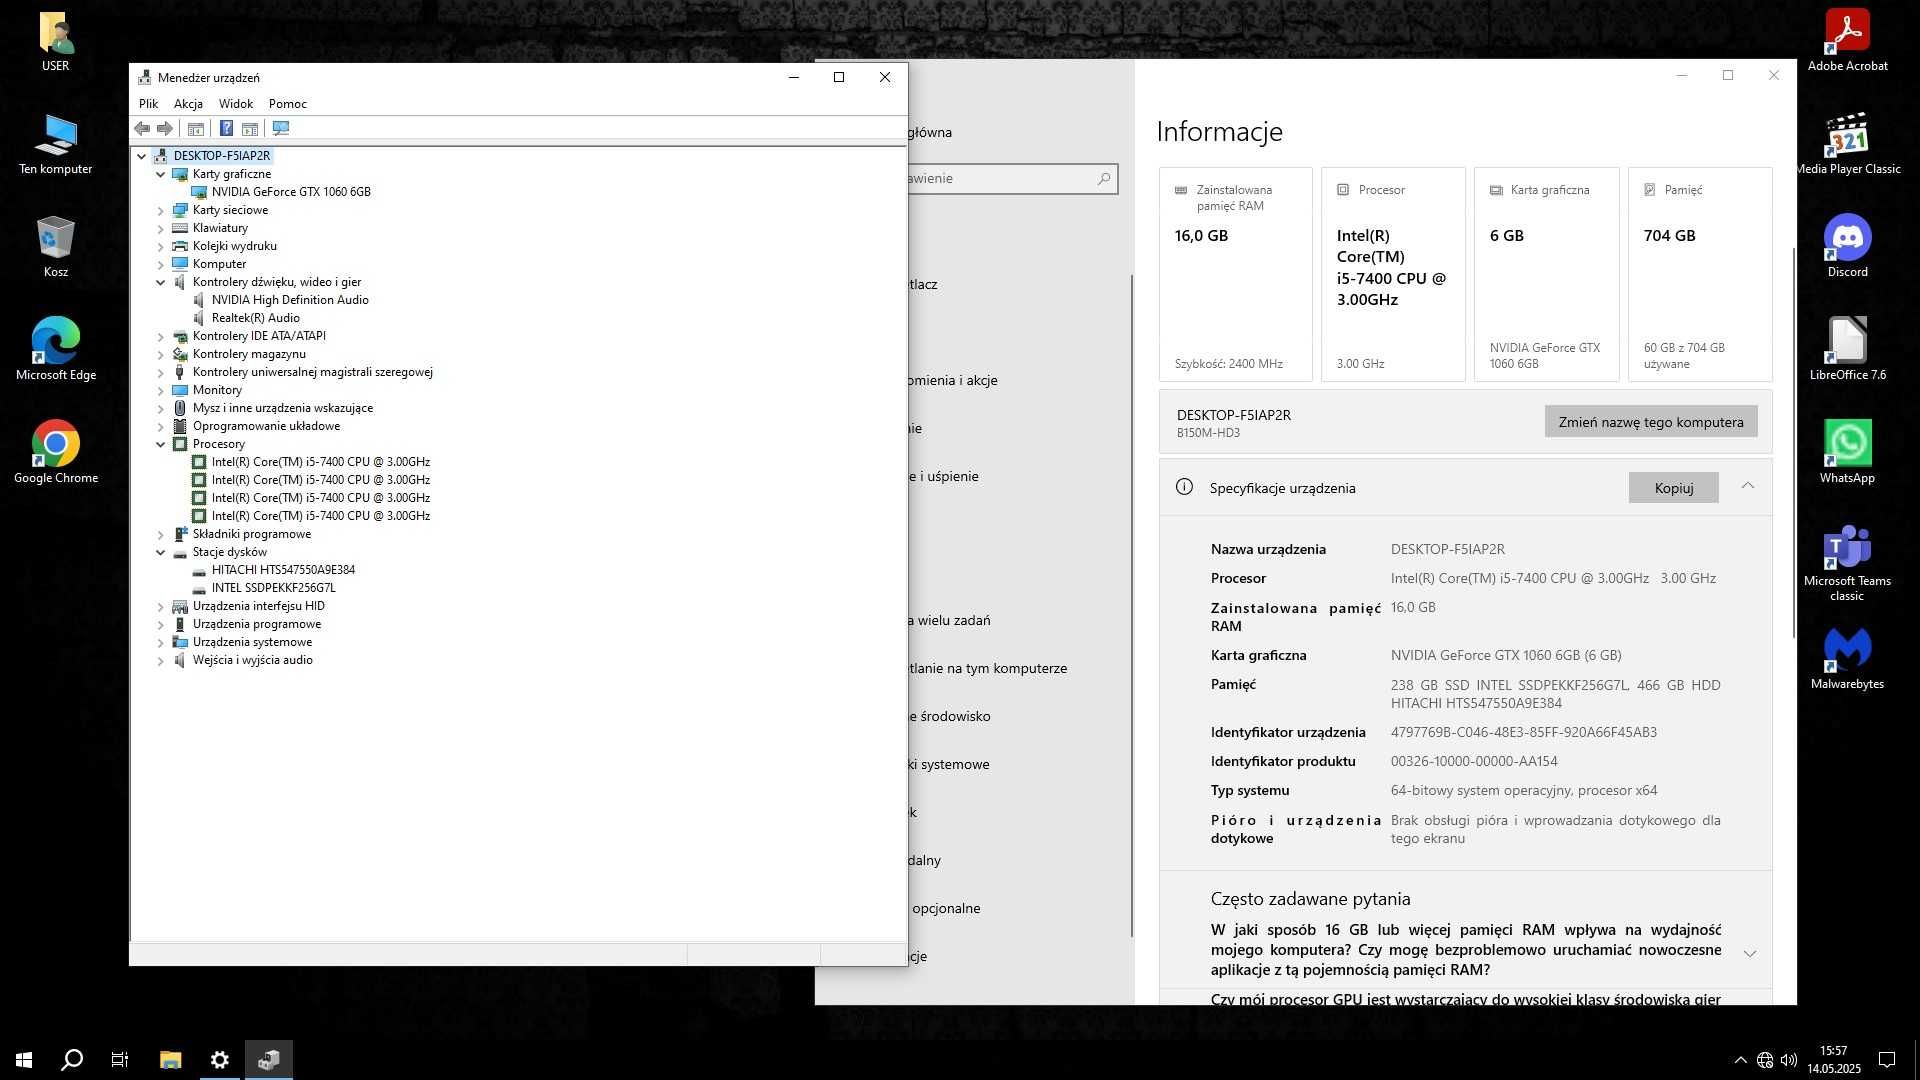Screen dimensions: 1920x1080
Task: Expand the Karty sieciowe category
Action: pos(160,210)
